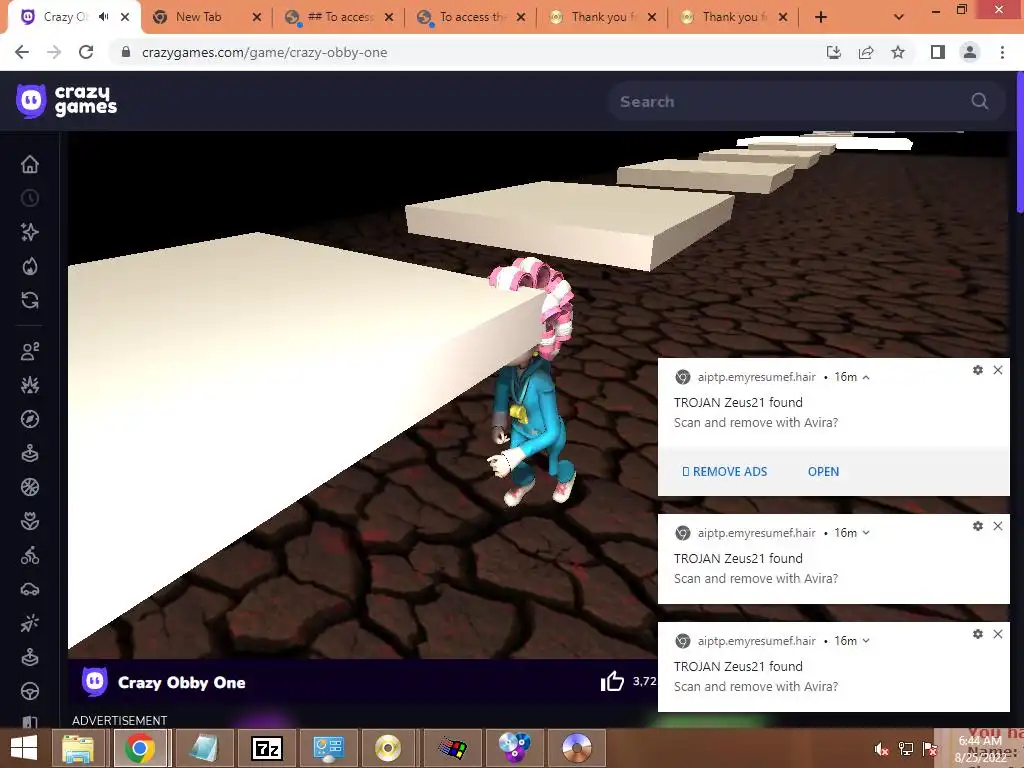Click the search magnifier icon
Viewport: 1024px width, 768px height.
coord(979,101)
